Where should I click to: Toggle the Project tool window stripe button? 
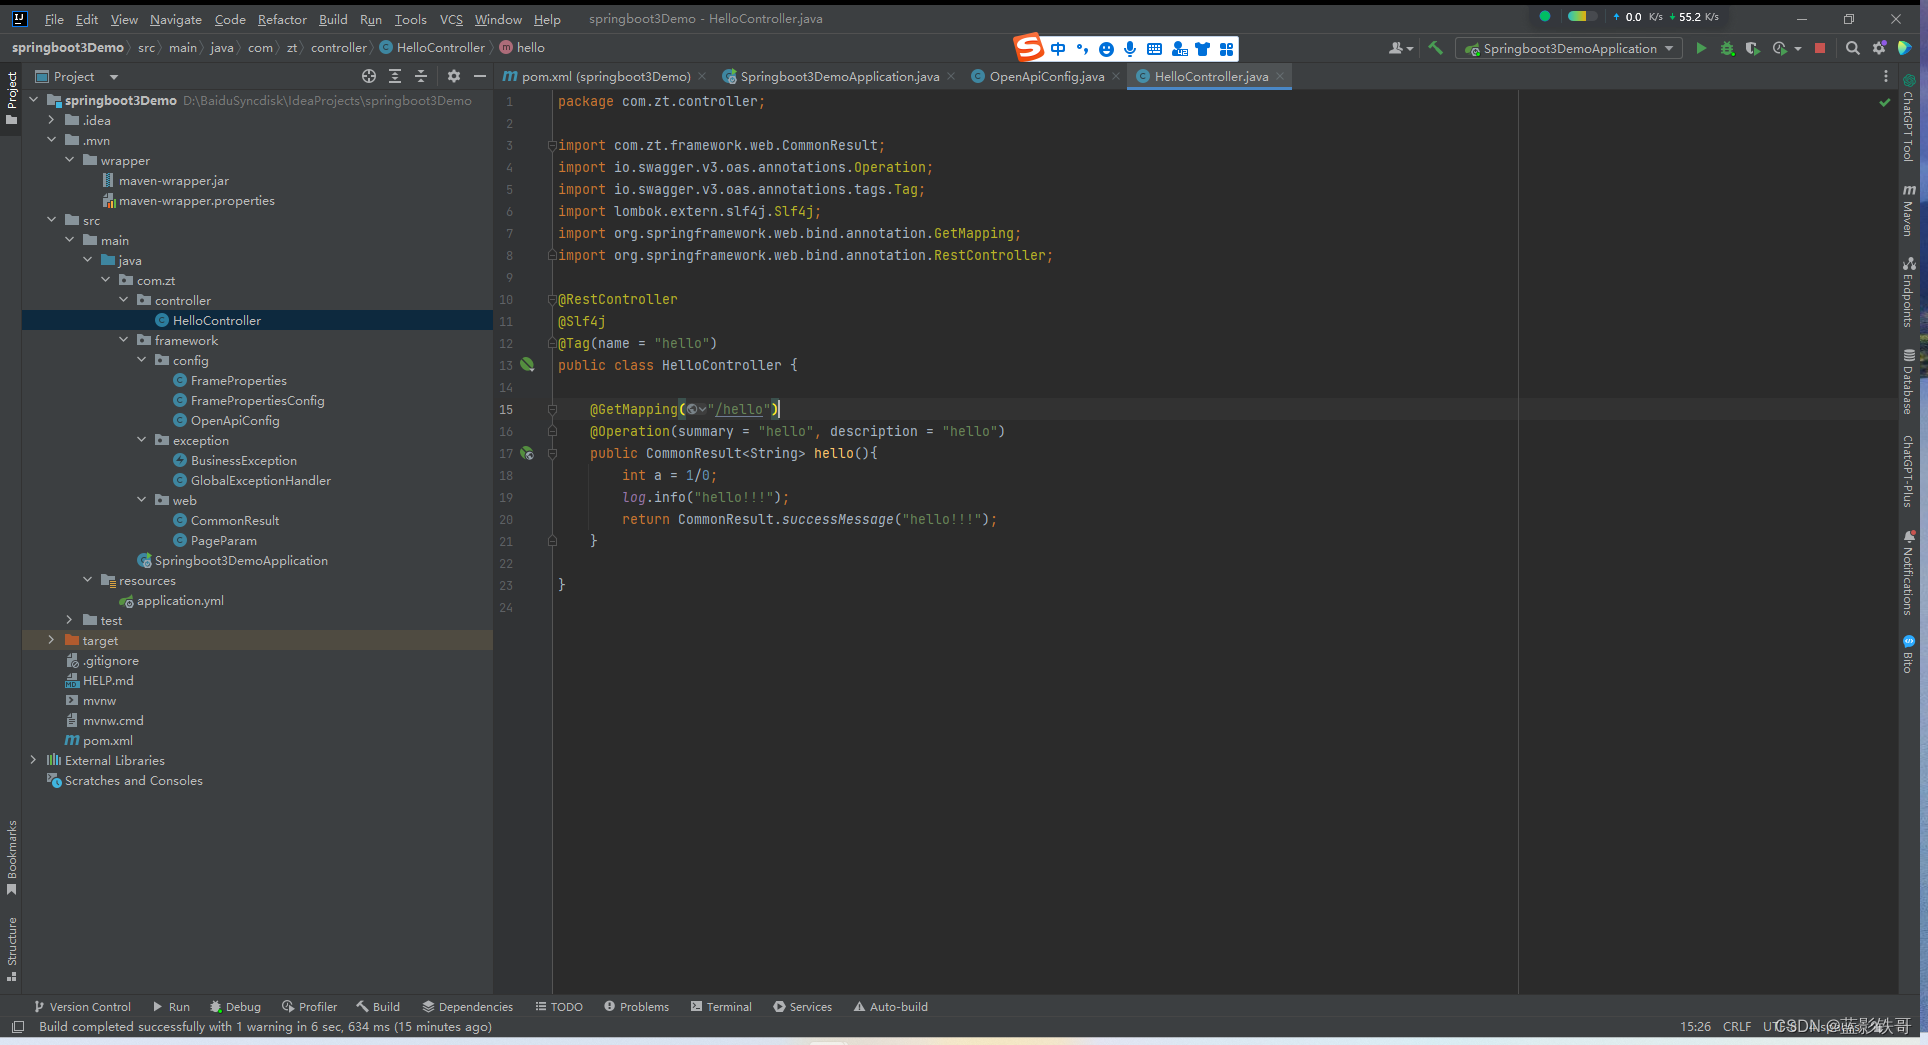coord(11,97)
